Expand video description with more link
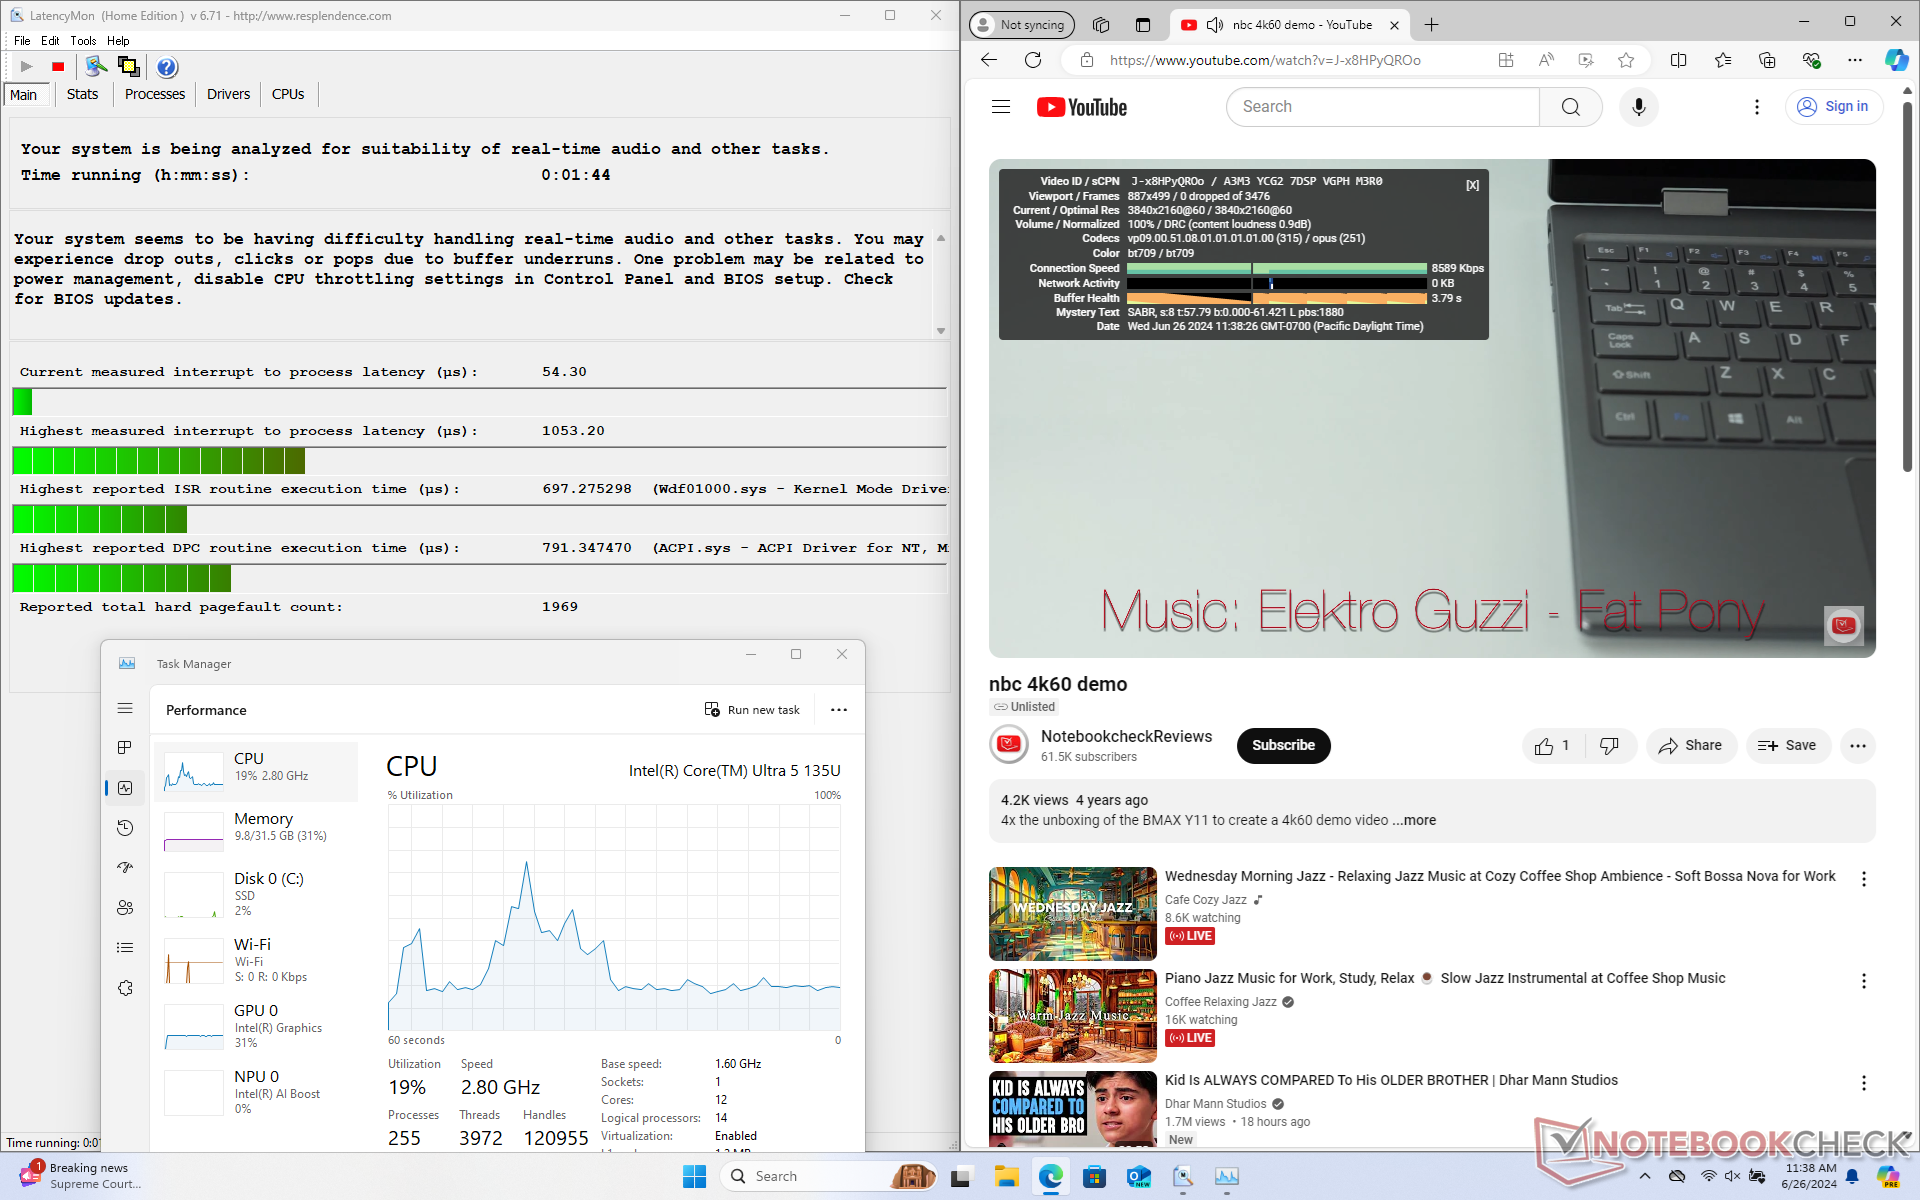Image resolution: width=1920 pixels, height=1200 pixels. (x=1414, y=820)
